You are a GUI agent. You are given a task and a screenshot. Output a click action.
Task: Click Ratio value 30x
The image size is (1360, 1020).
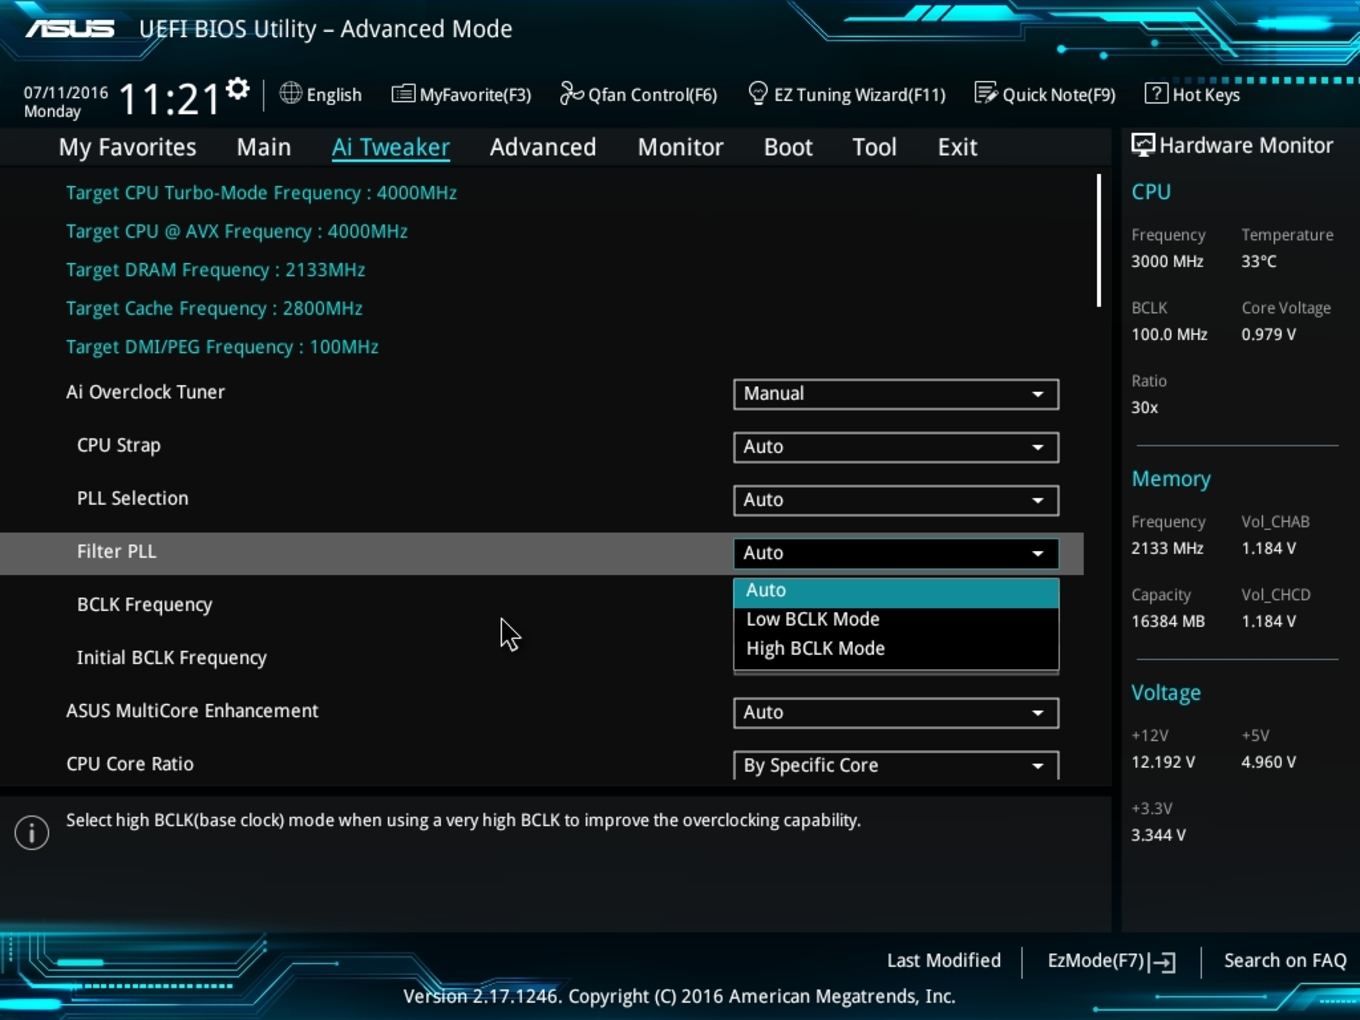click(x=1145, y=408)
